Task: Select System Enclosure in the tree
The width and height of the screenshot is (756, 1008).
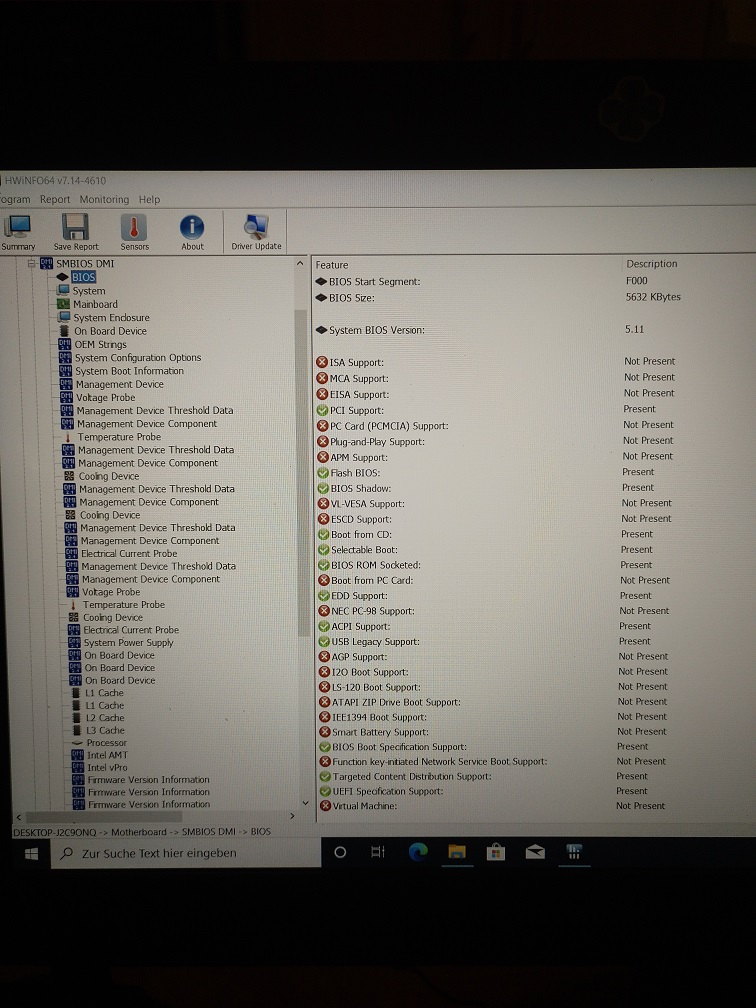Action: point(111,318)
